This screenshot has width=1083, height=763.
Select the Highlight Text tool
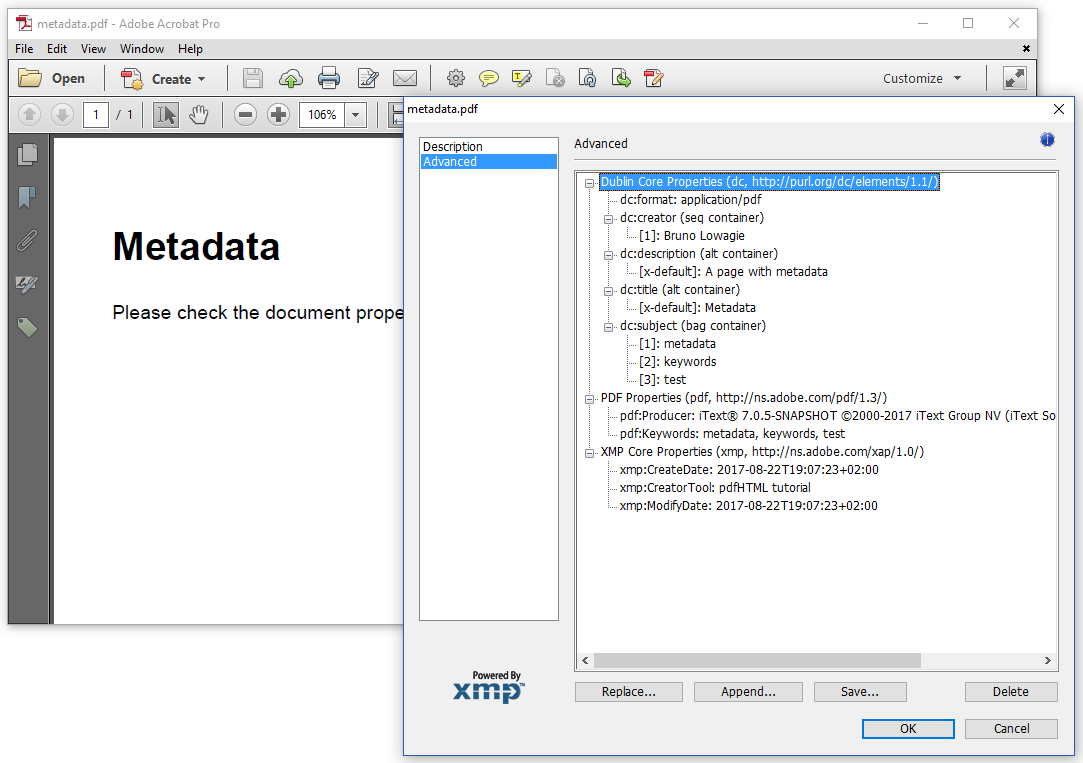click(x=521, y=77)
